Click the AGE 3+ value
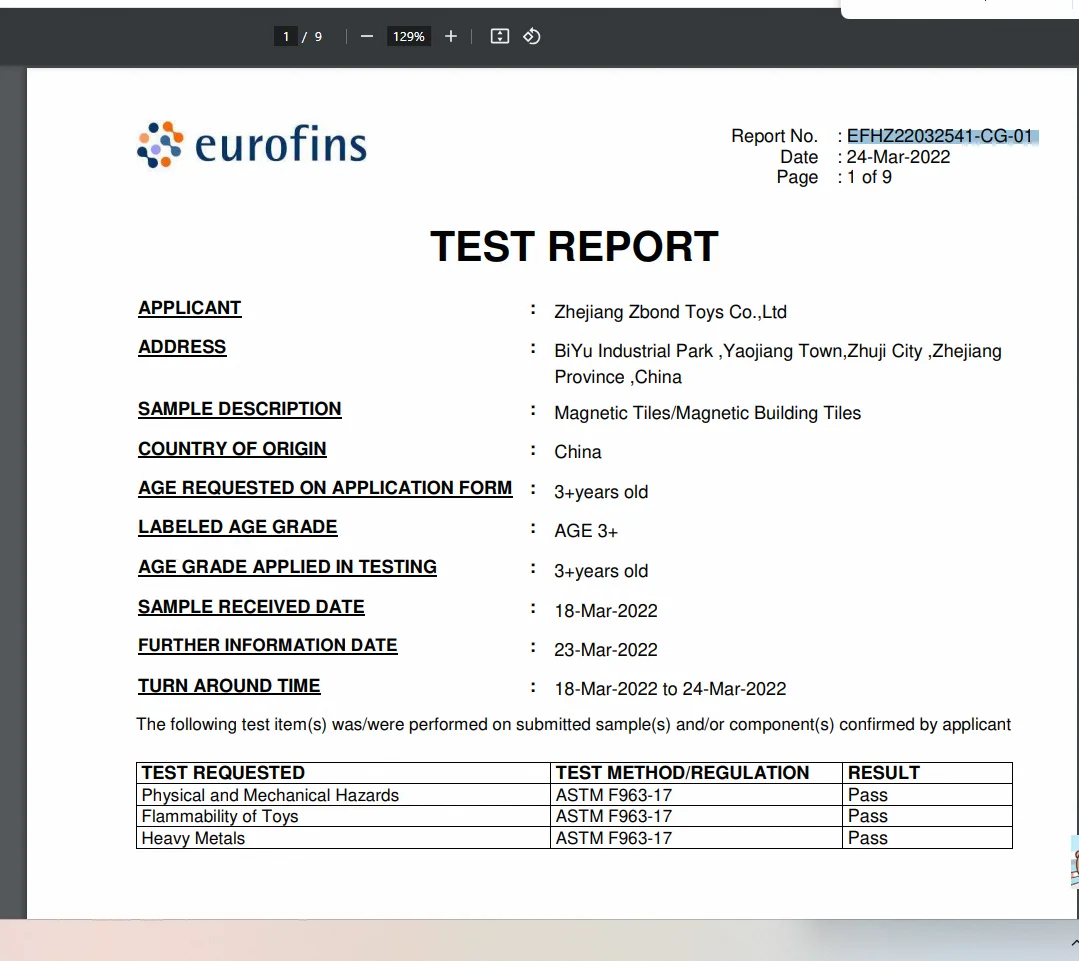The height and width of the screenshot is (961, 1079). [x=586, y=531]
